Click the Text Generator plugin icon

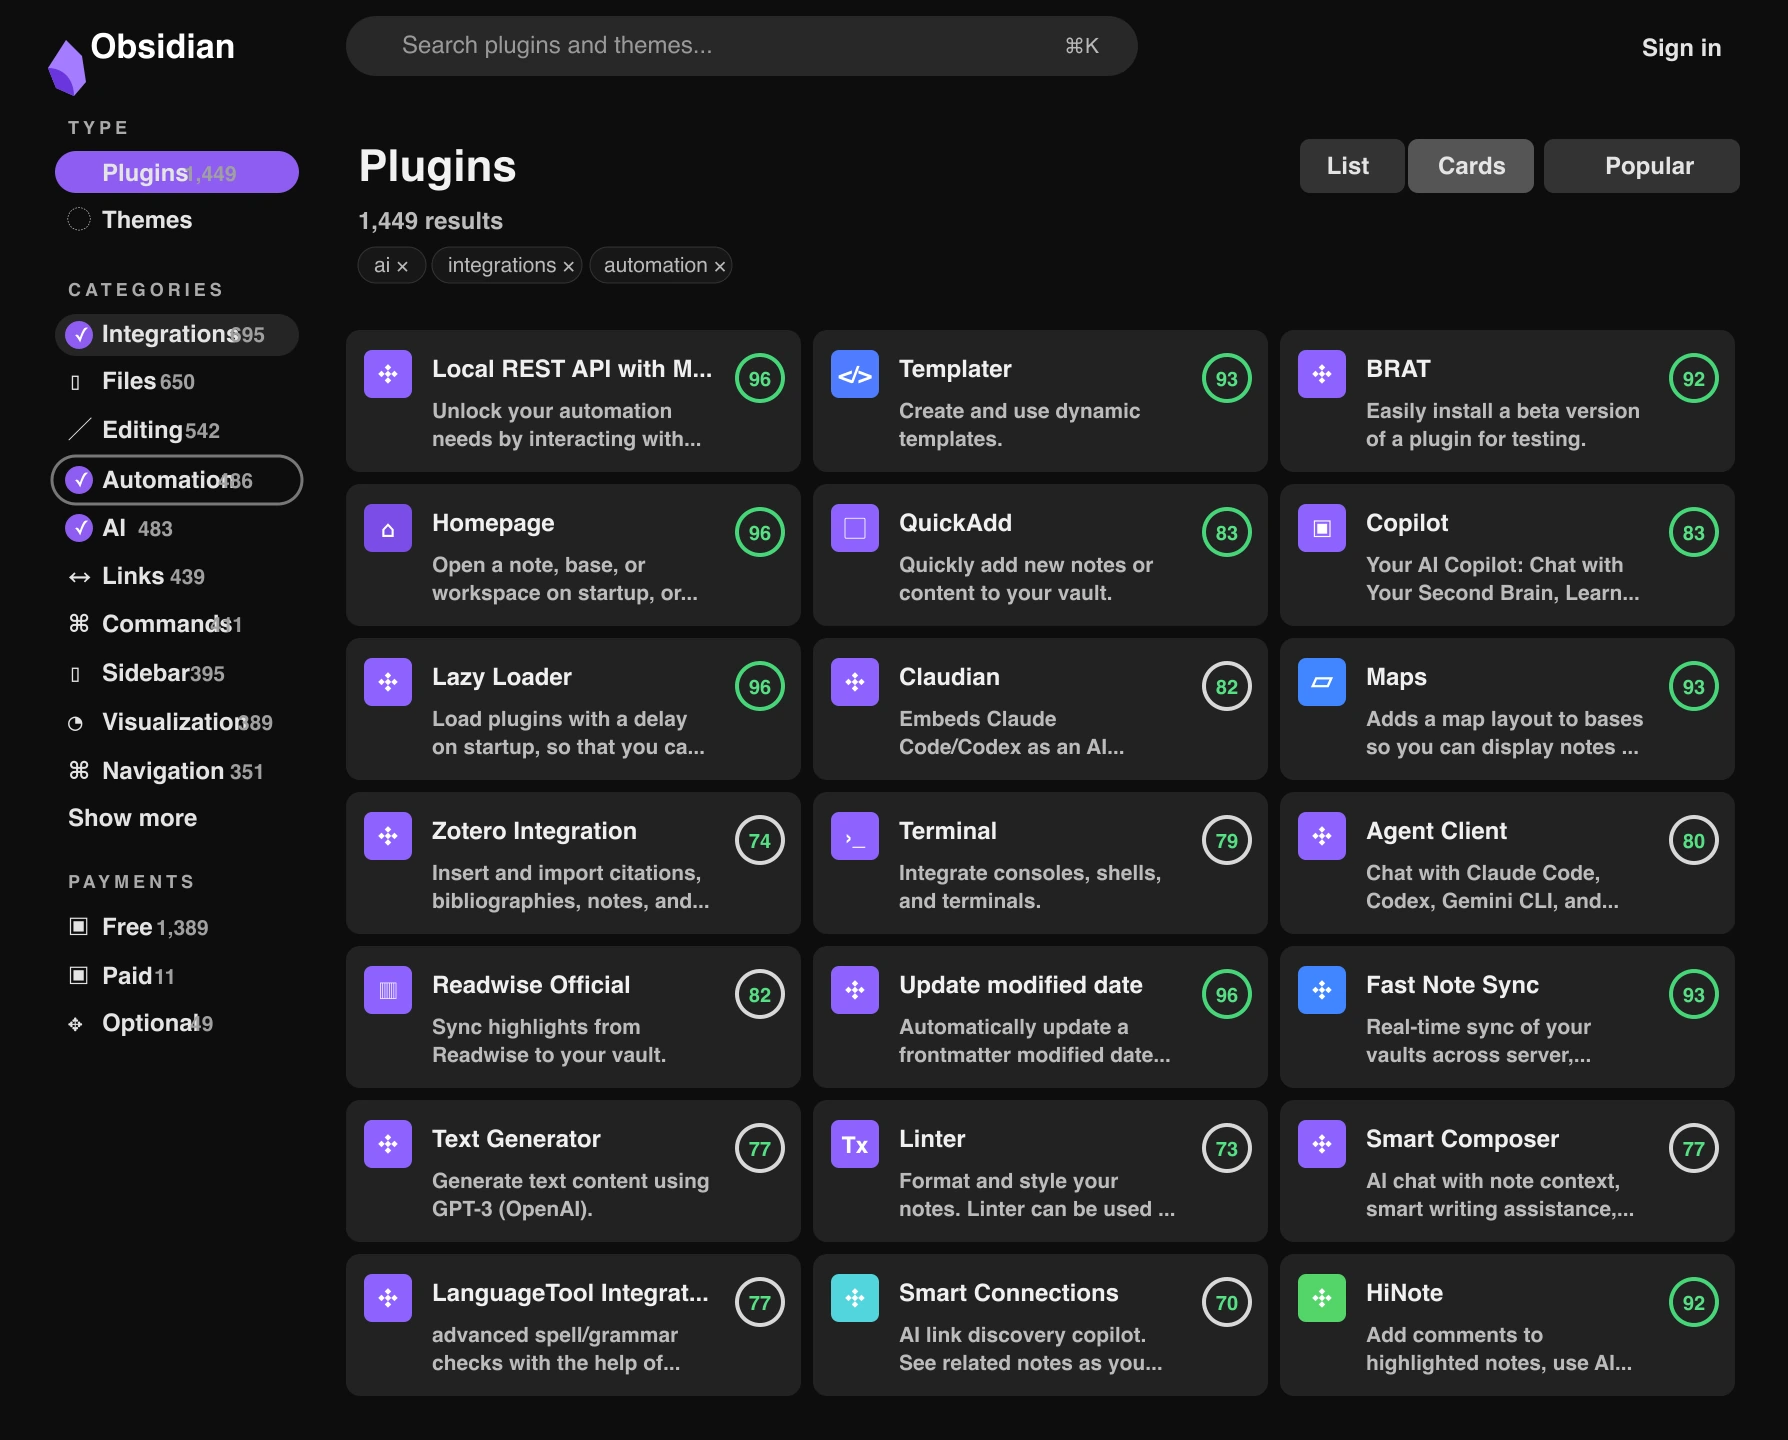click(x=388, y=1144)
